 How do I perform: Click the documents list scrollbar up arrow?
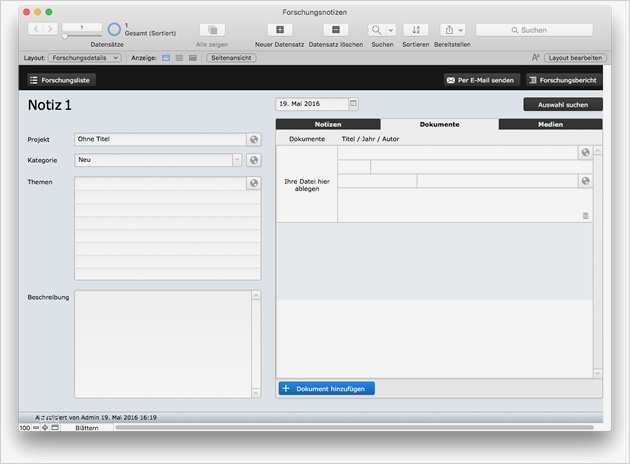[x=597, y=151]
